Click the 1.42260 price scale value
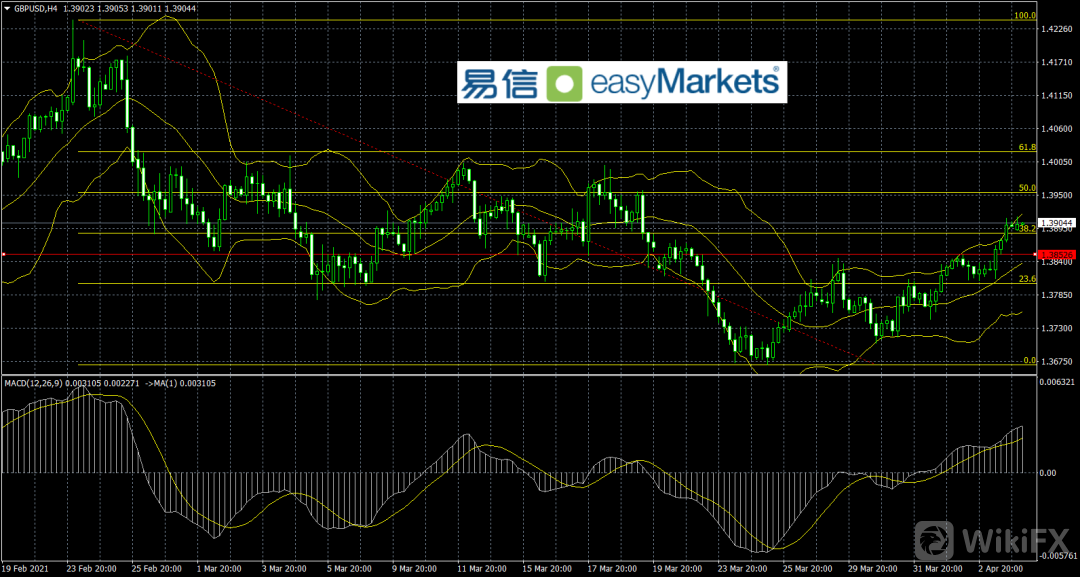The width and height of the screenshot is (1080, 577). [1056, 29]
